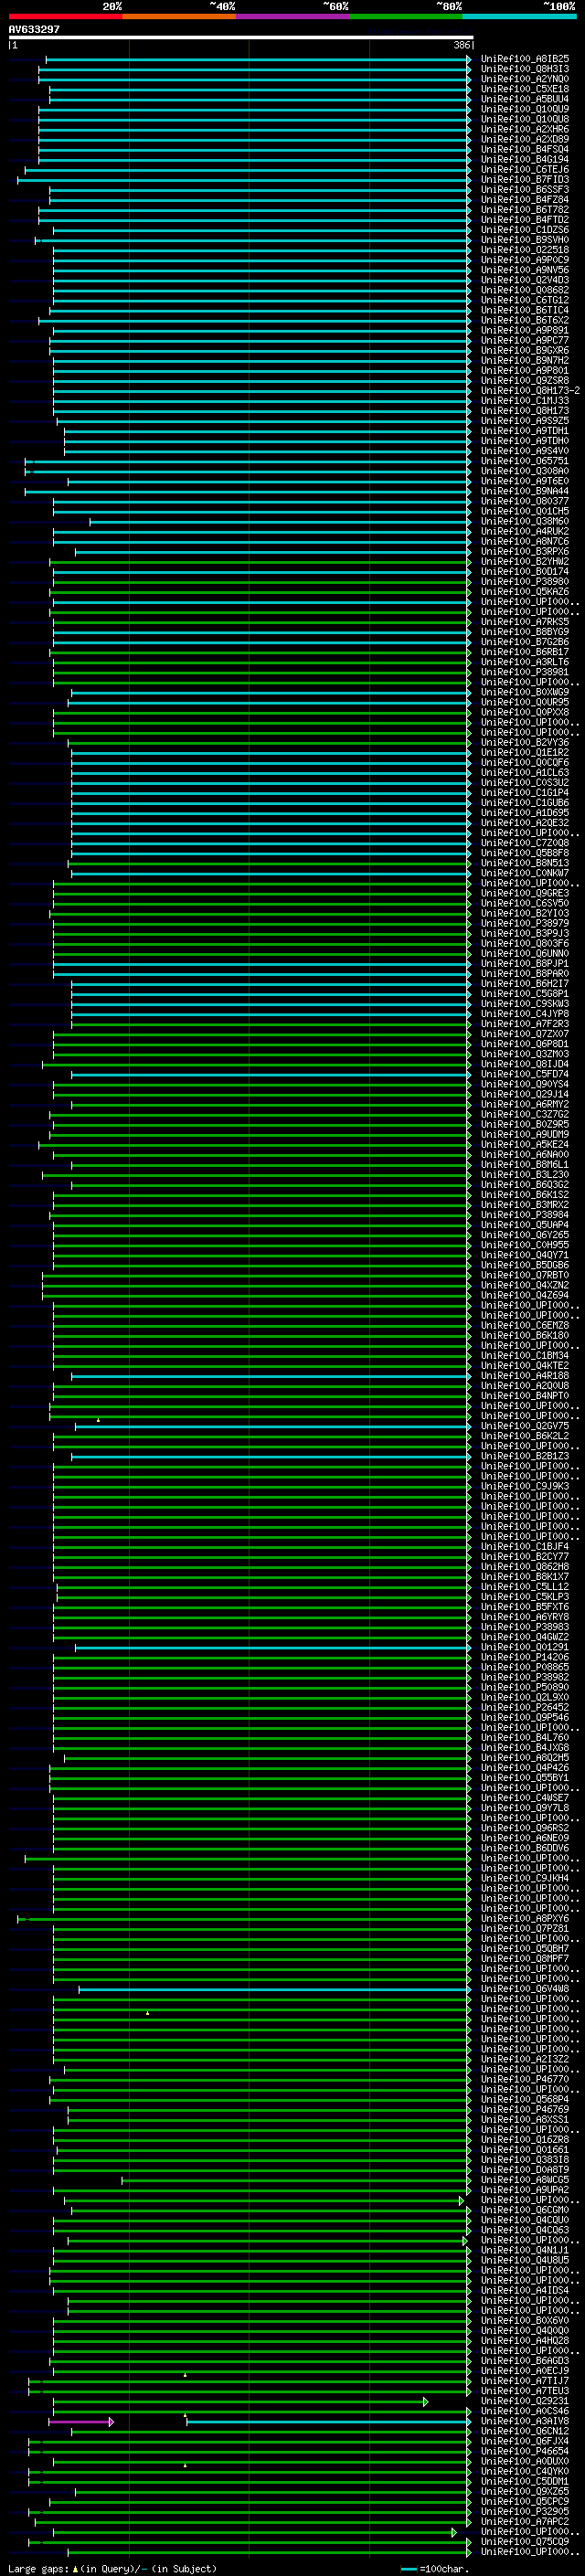The width and height of the screenshot is (585, 2576).
Task: Open the UniRef100_C6TEJ6 entry
Action: [525, 170]
